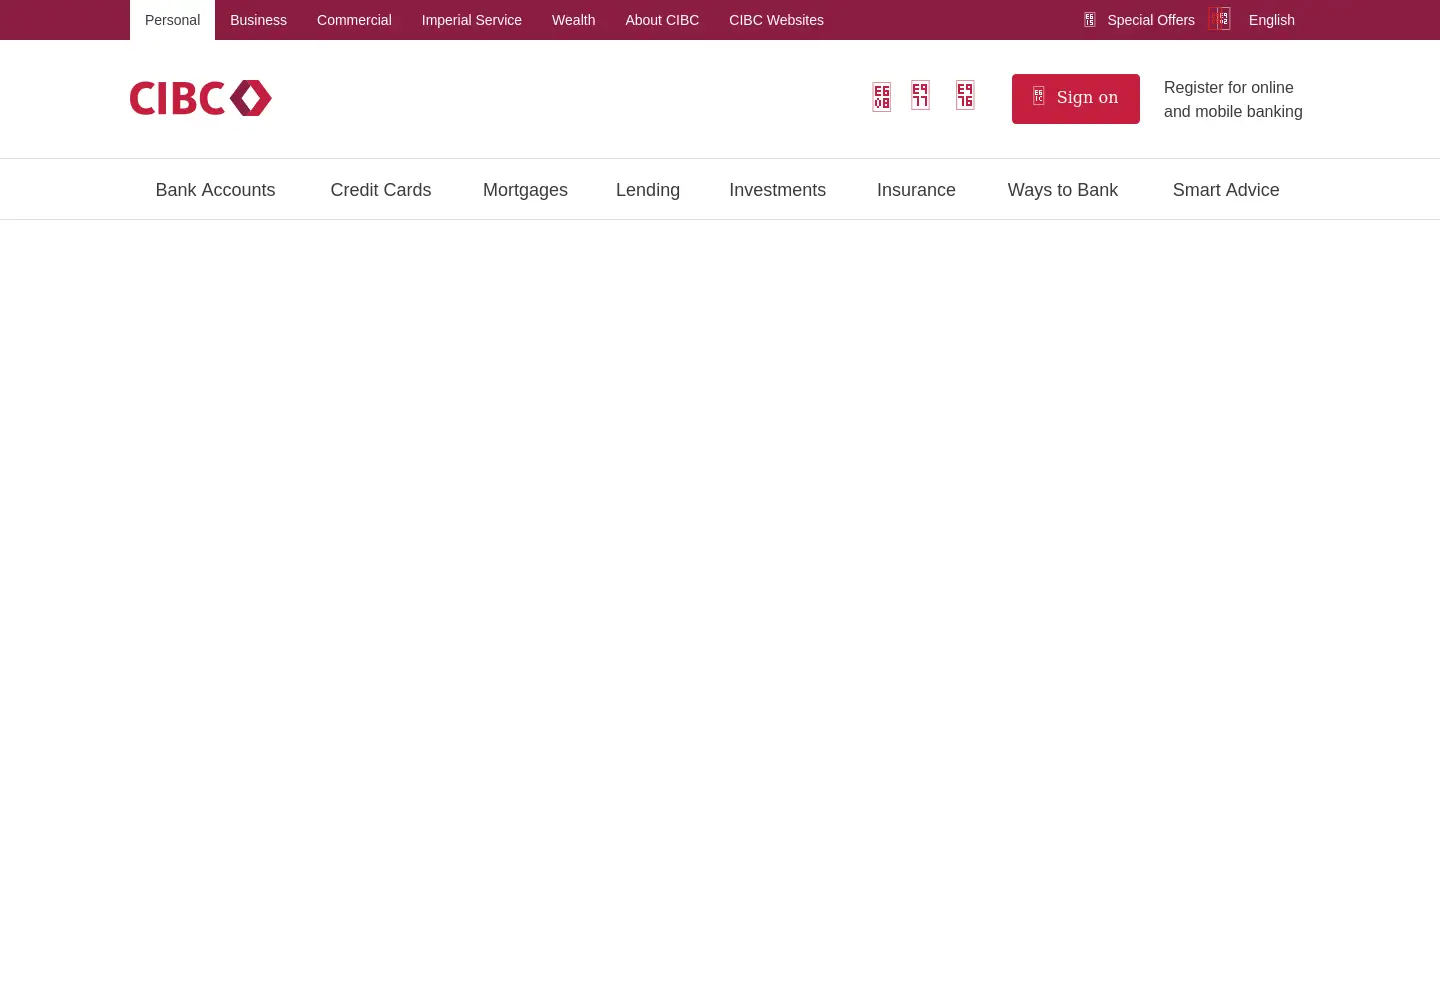Viewport: 1440px width, 1000px height.
Task: Open the Personal tab
Action: [172, 20]
